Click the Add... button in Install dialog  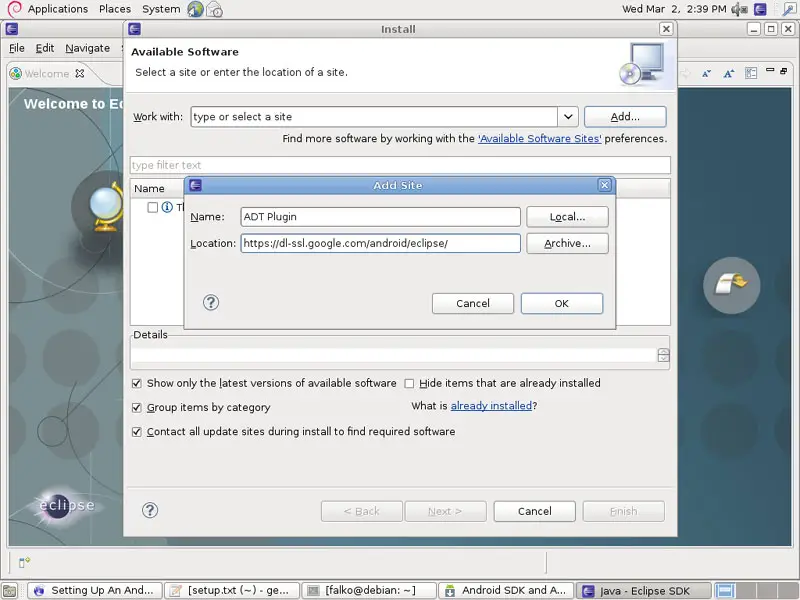625,117
